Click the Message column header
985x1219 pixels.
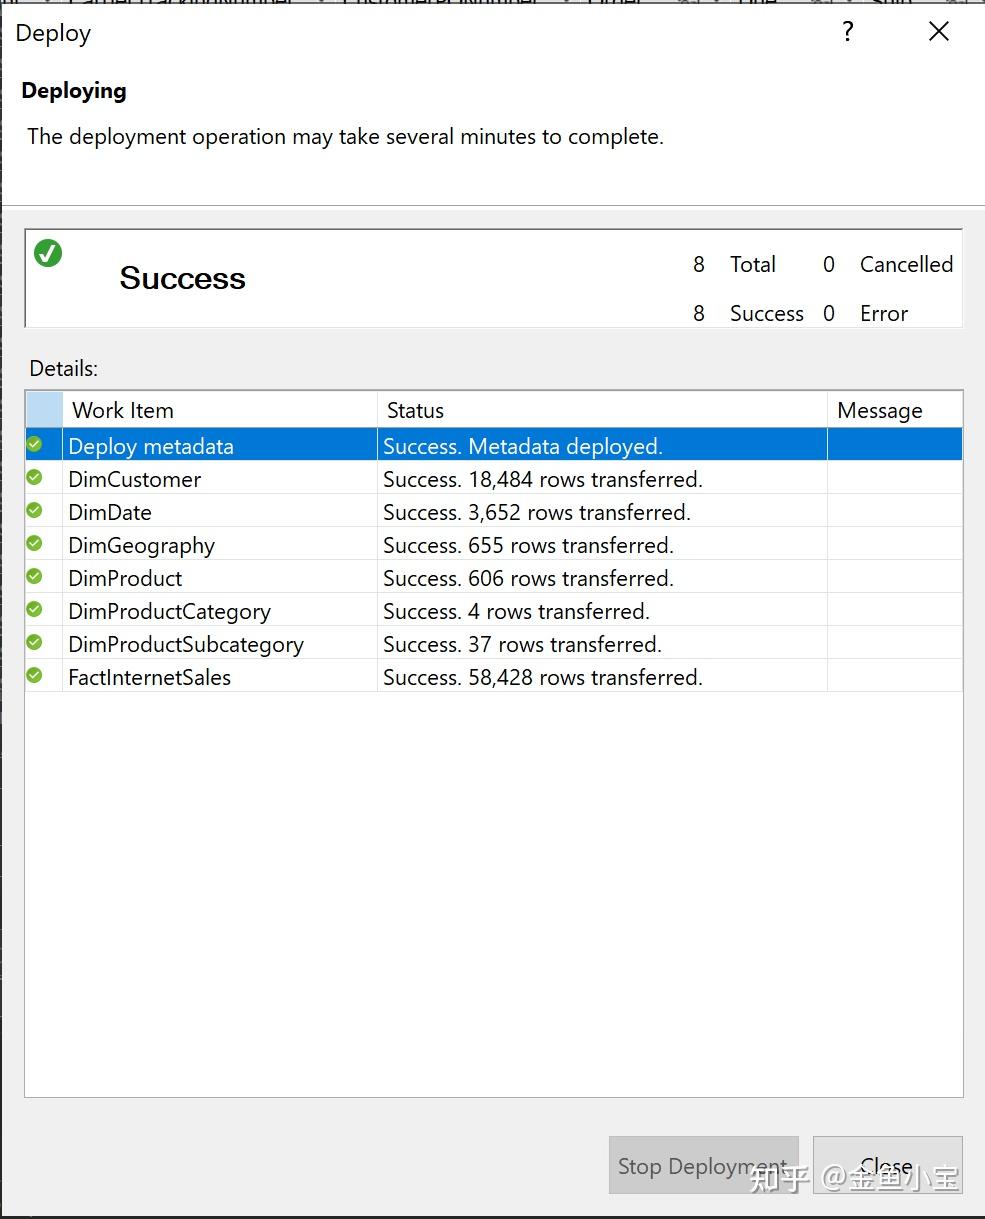[x=879, y=409]
